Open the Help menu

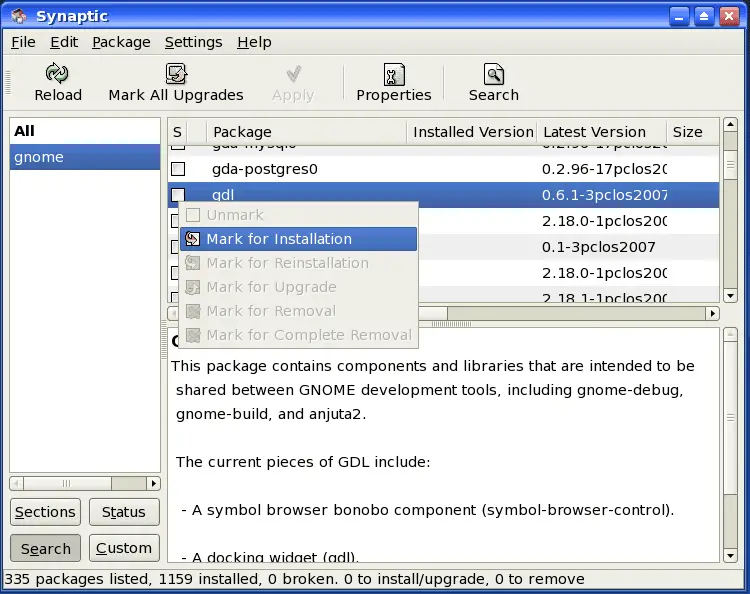pyautogui.click(x=254, y=42)
